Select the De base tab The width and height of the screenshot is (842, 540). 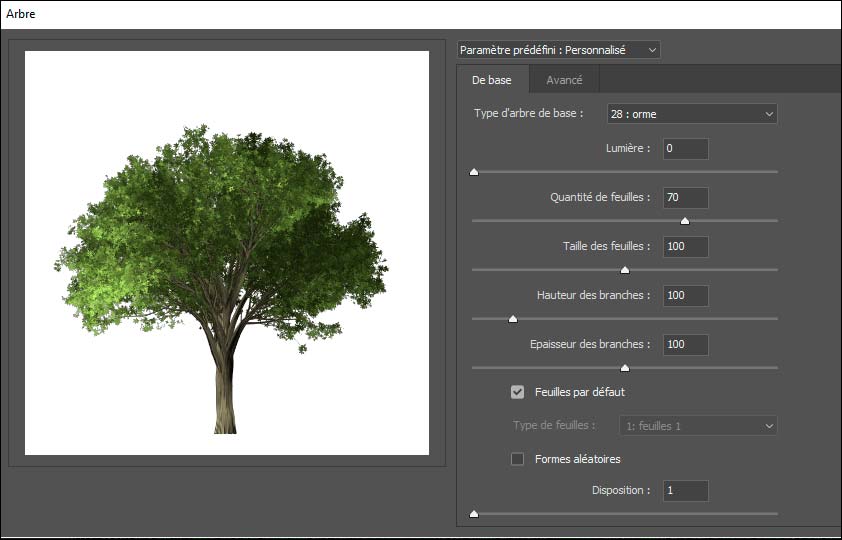click(492, 80)
